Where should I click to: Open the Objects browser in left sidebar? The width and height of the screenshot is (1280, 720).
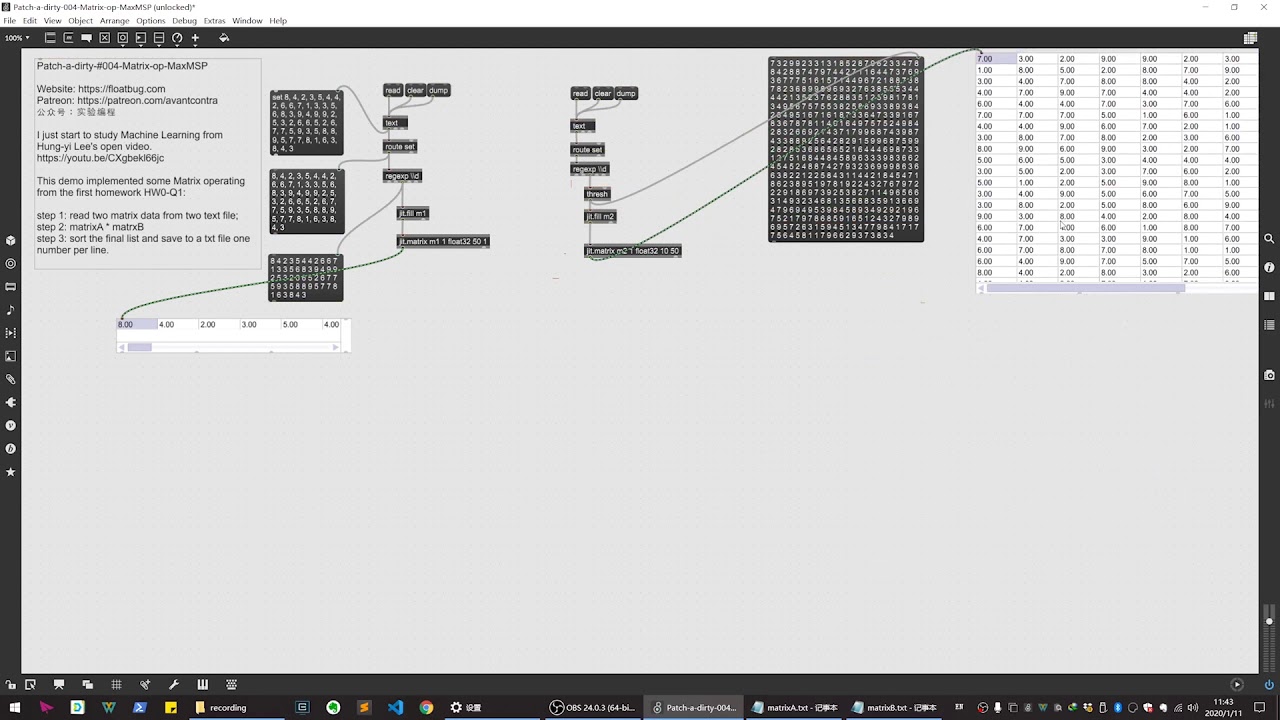pyautogui.click(x=11, y=241)
